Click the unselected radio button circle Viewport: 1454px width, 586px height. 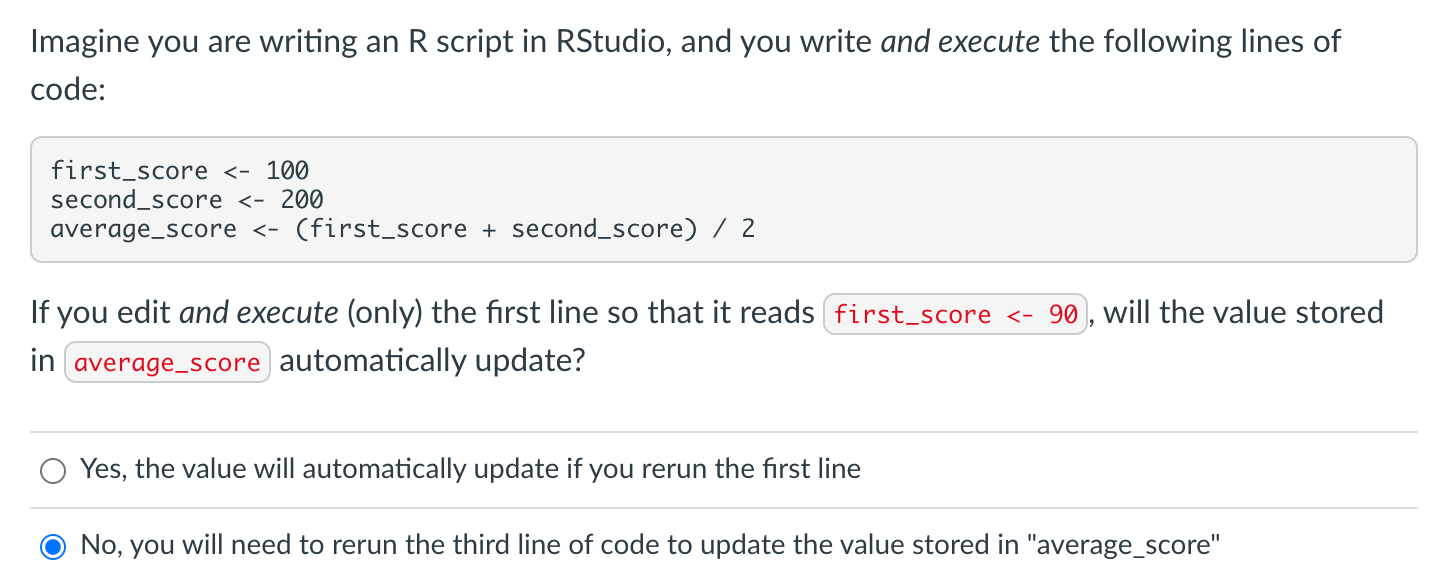pos(52,470)
